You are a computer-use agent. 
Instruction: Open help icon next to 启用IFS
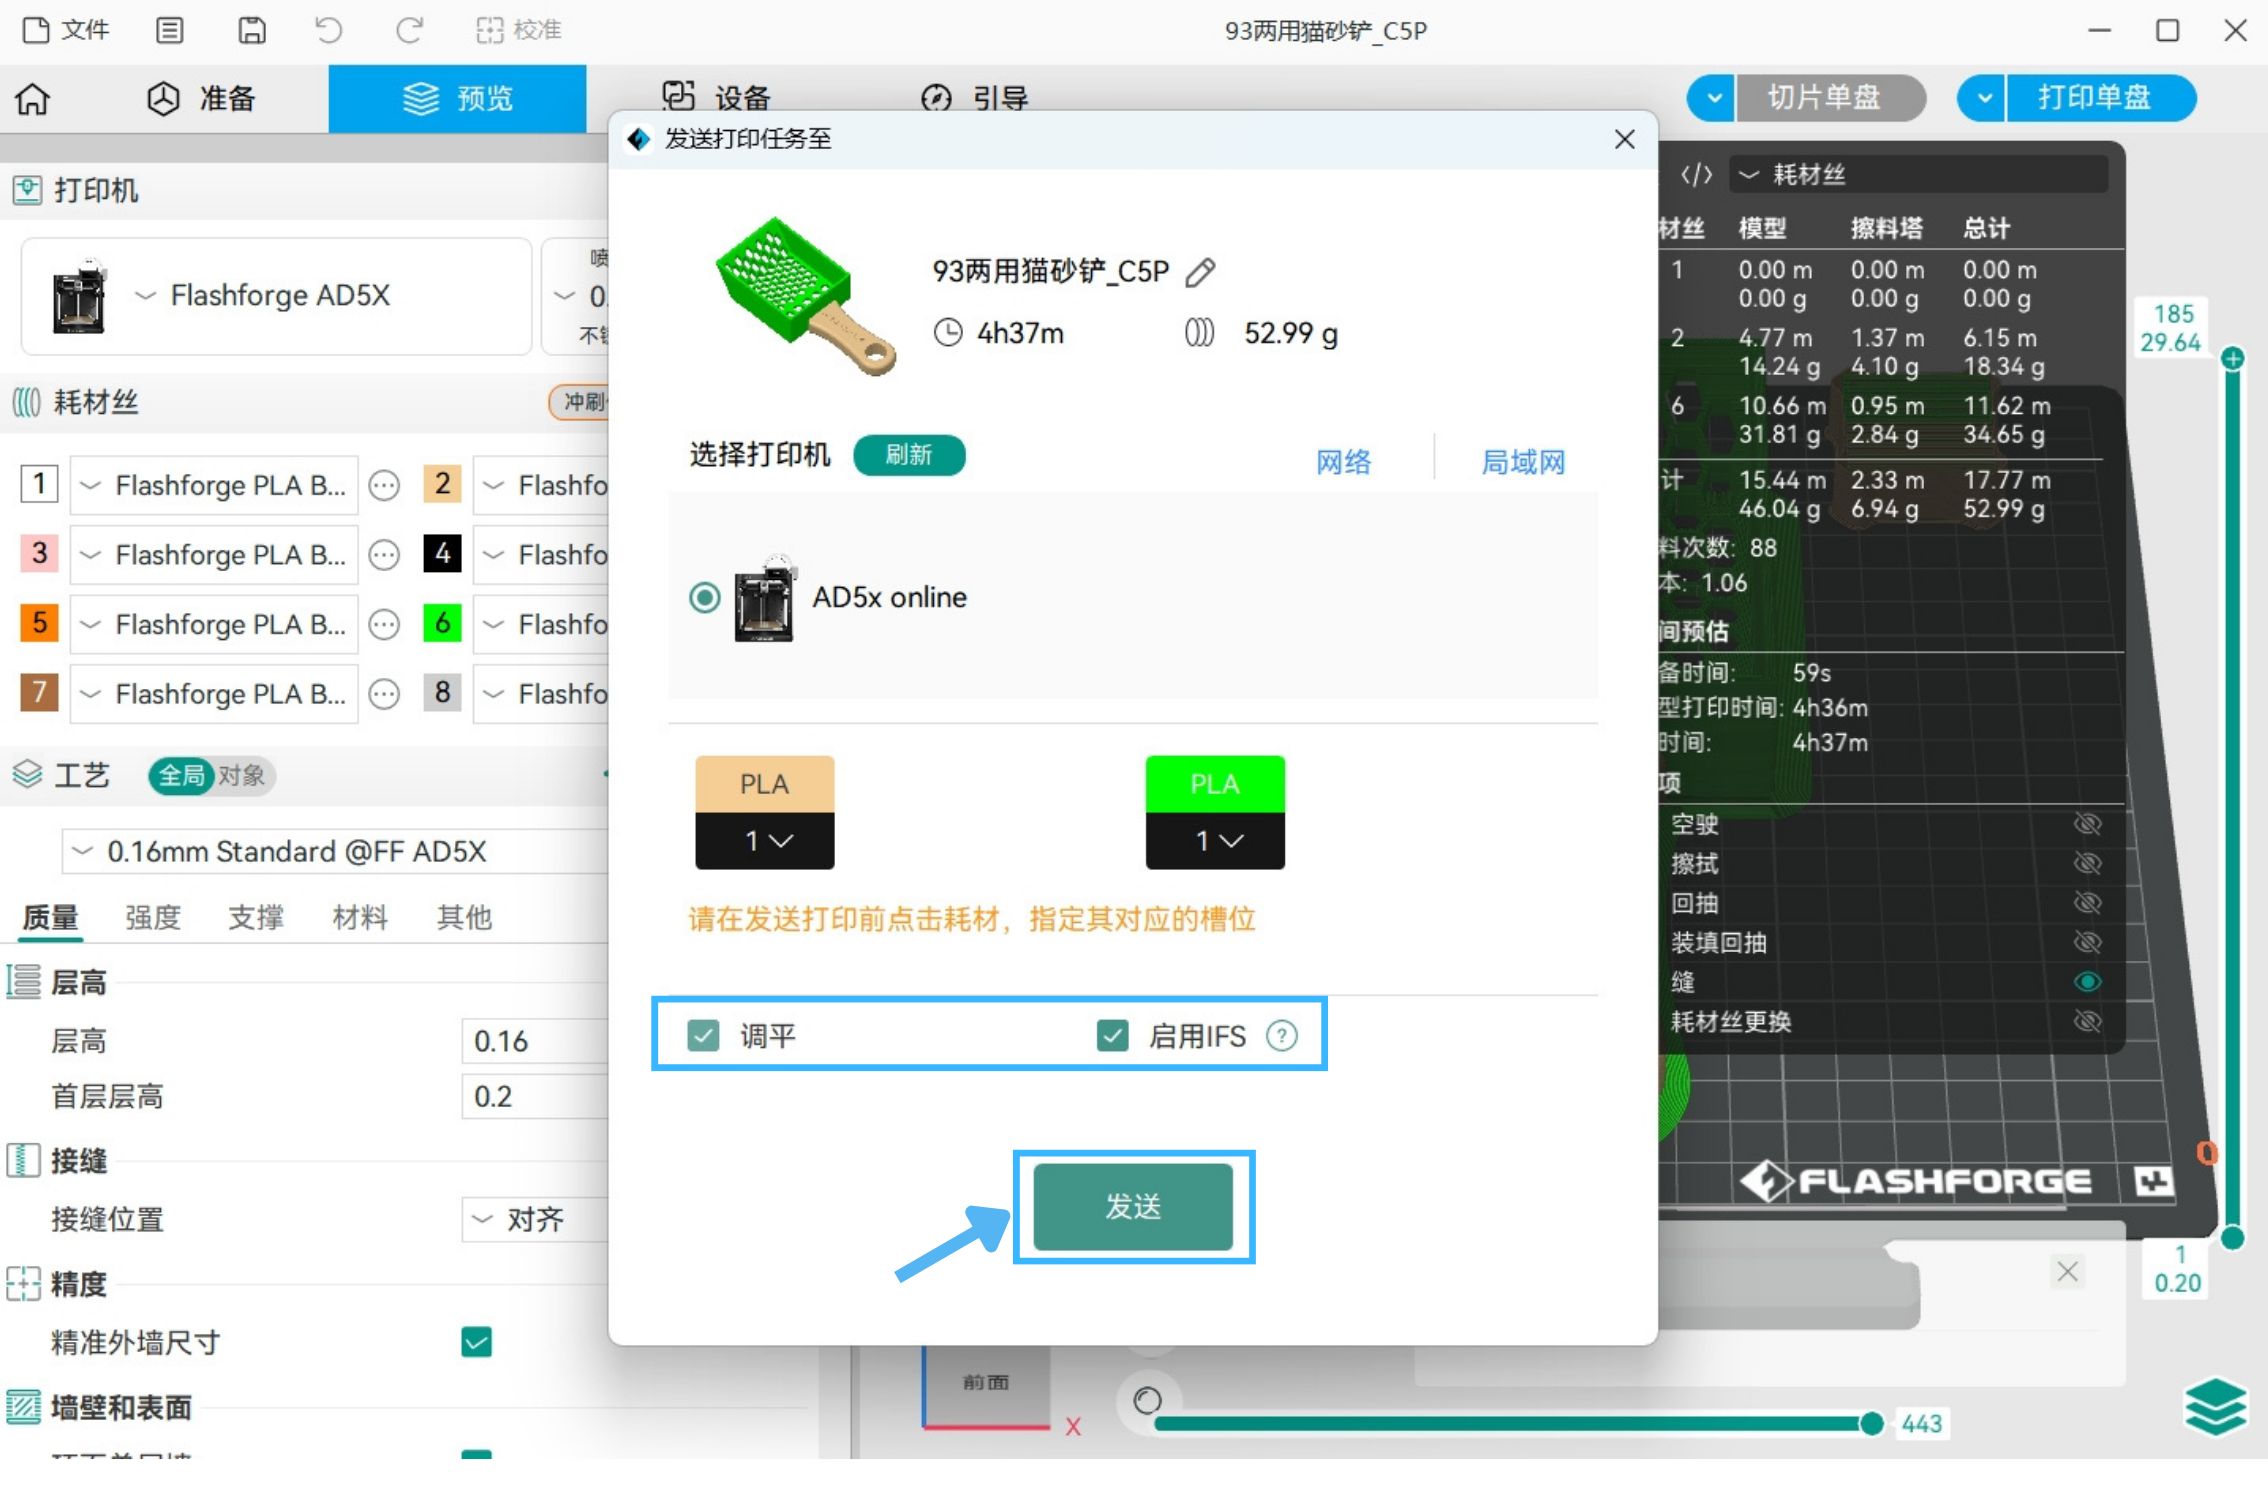pos(1281,1035)
